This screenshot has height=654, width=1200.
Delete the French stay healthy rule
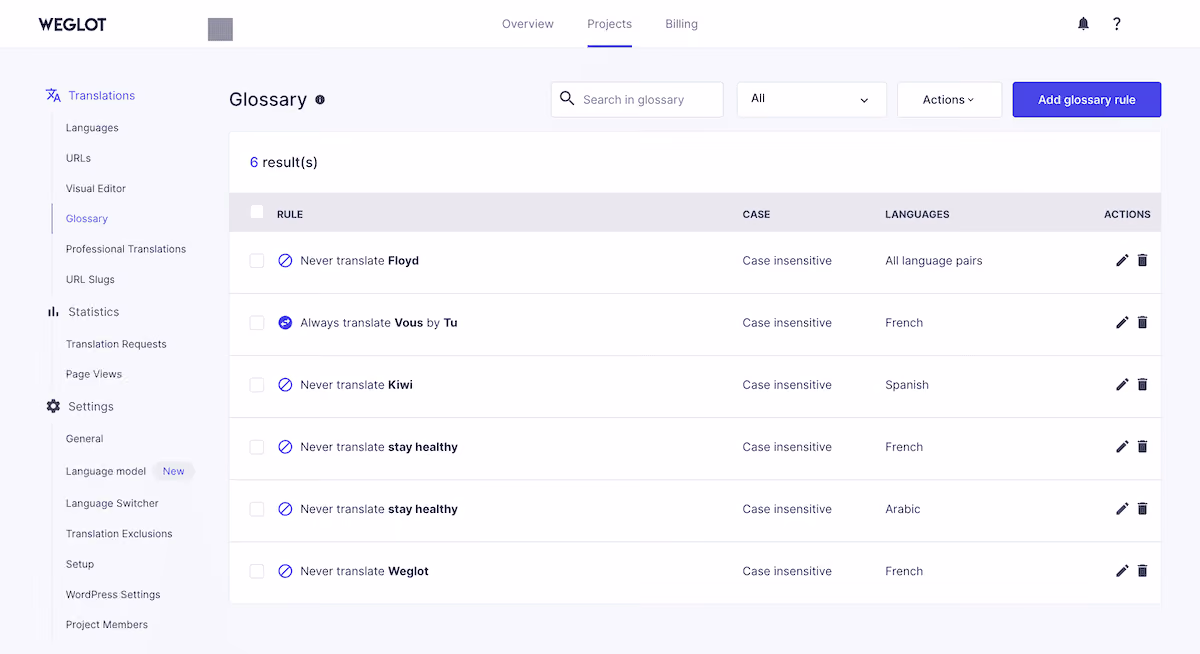[x=1143, y=447]
